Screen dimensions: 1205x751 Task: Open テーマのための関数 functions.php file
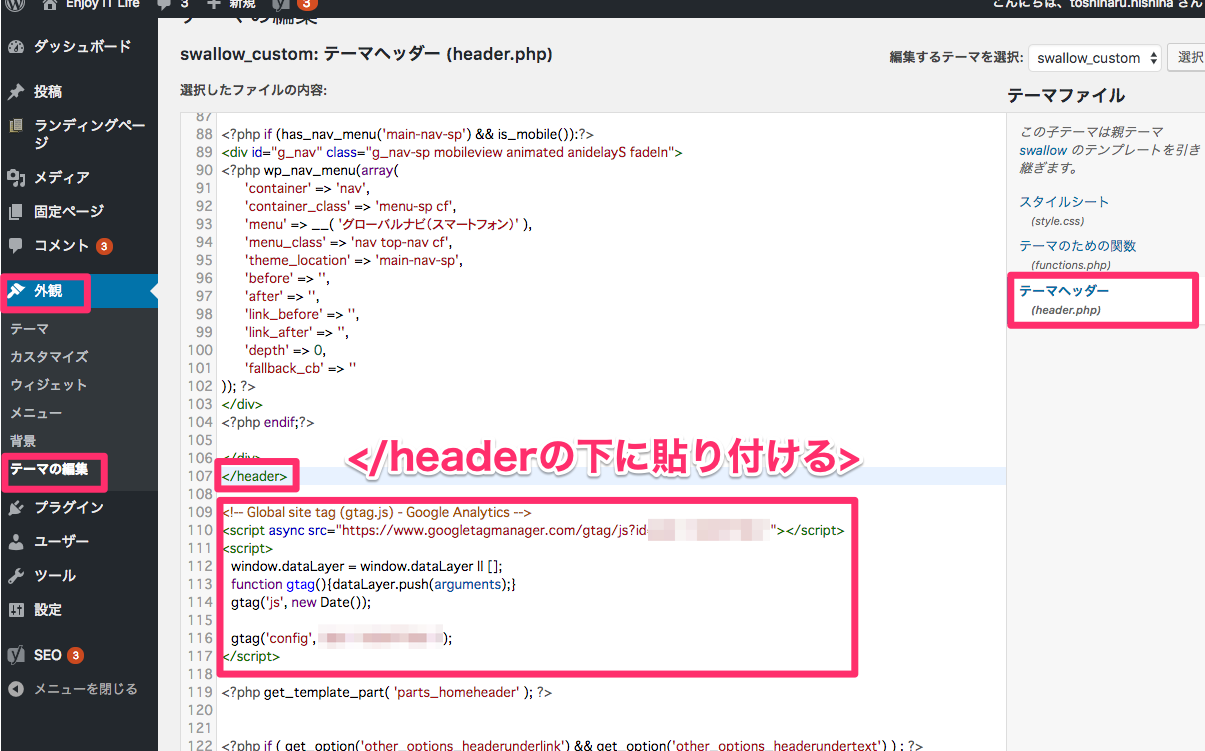1077,246
